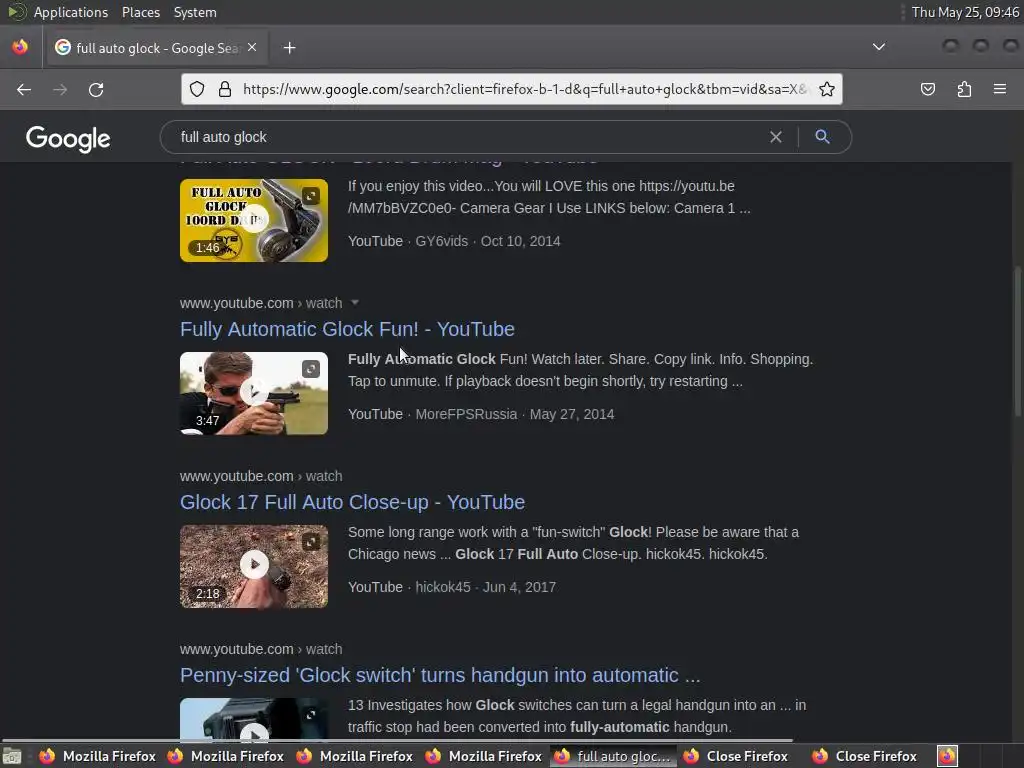Play the Full Auto Glock 100rd drum video
The height and width of the screenshot is (768, 1024).
[x=254, y=220]
